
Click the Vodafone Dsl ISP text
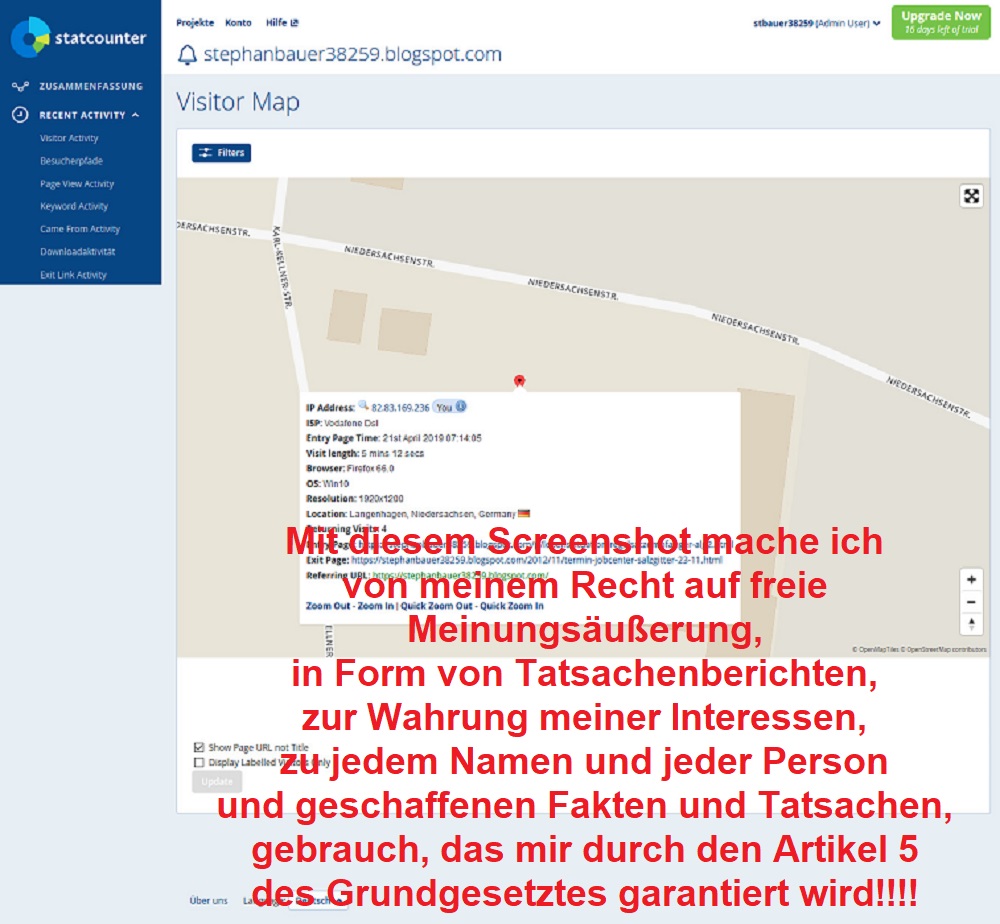pyautogui.click(x=351, y=423)
